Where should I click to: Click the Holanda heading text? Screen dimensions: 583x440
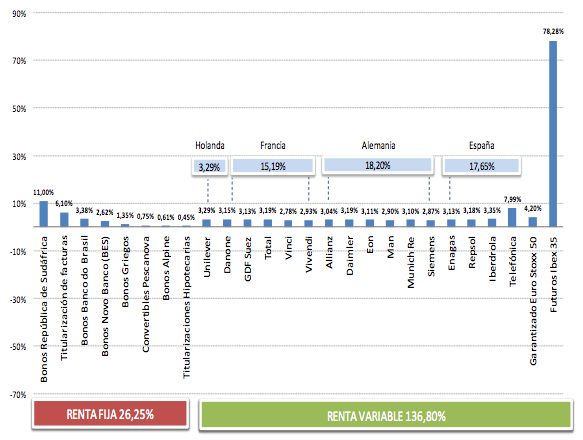(x=210, y=145)
